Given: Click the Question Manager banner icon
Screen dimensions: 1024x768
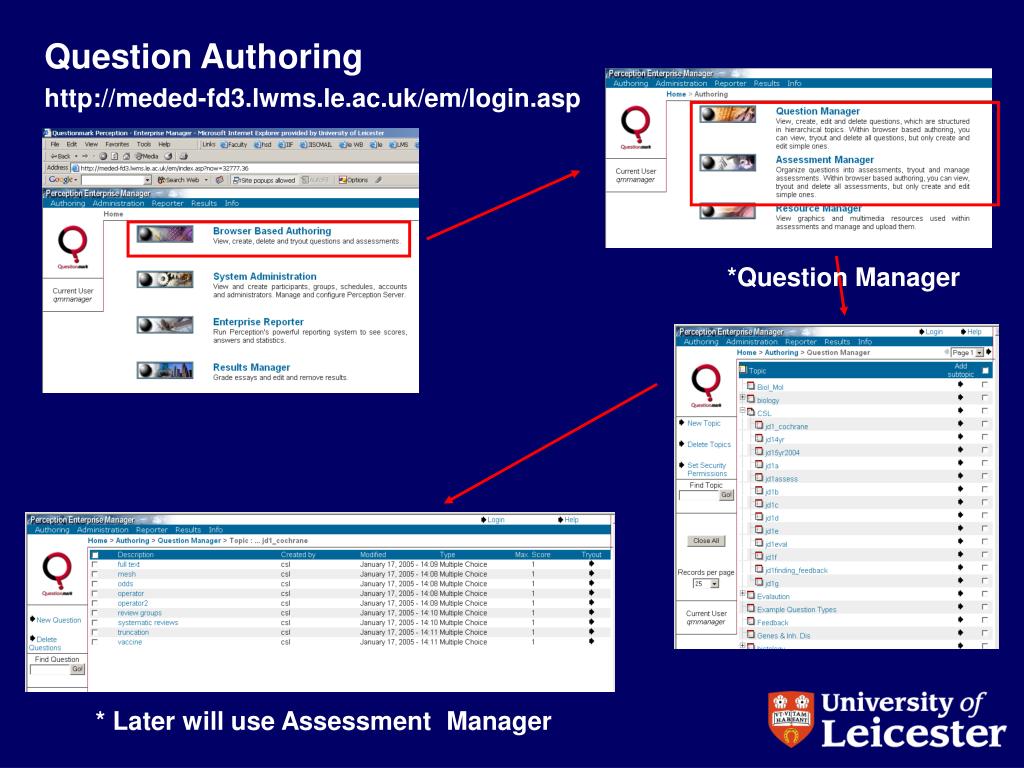Looking at the screenshot, I should [x=728, y=114].
